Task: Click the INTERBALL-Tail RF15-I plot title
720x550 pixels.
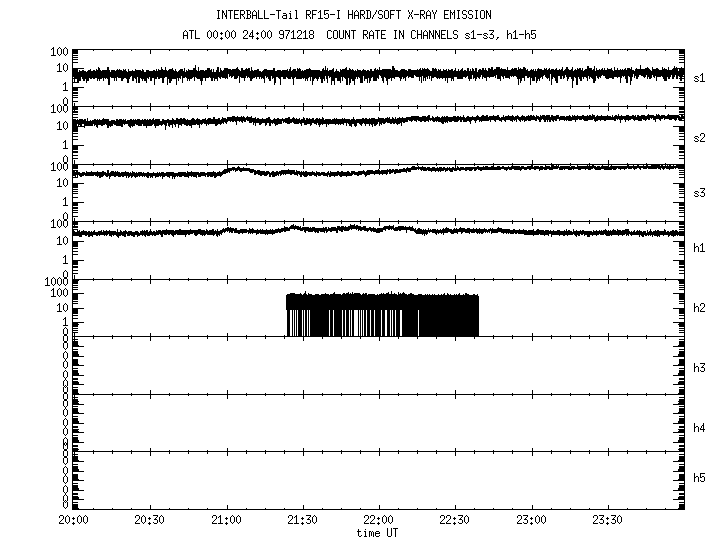Action: 354,15
